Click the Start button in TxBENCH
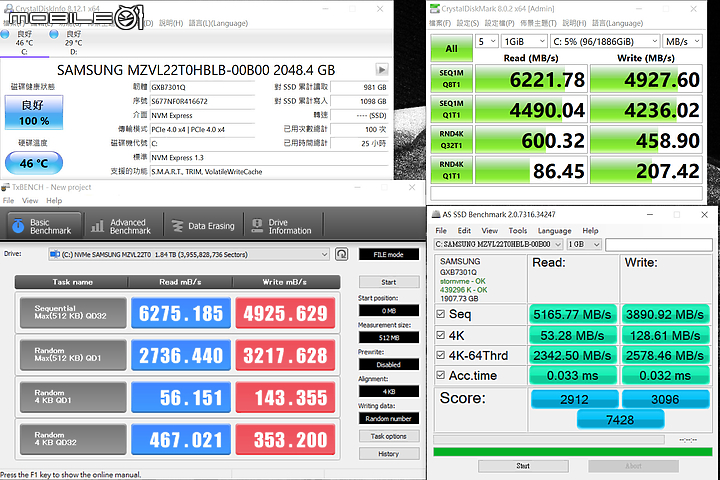This screenshot has width=720, height=480. (x=388, y=282)
